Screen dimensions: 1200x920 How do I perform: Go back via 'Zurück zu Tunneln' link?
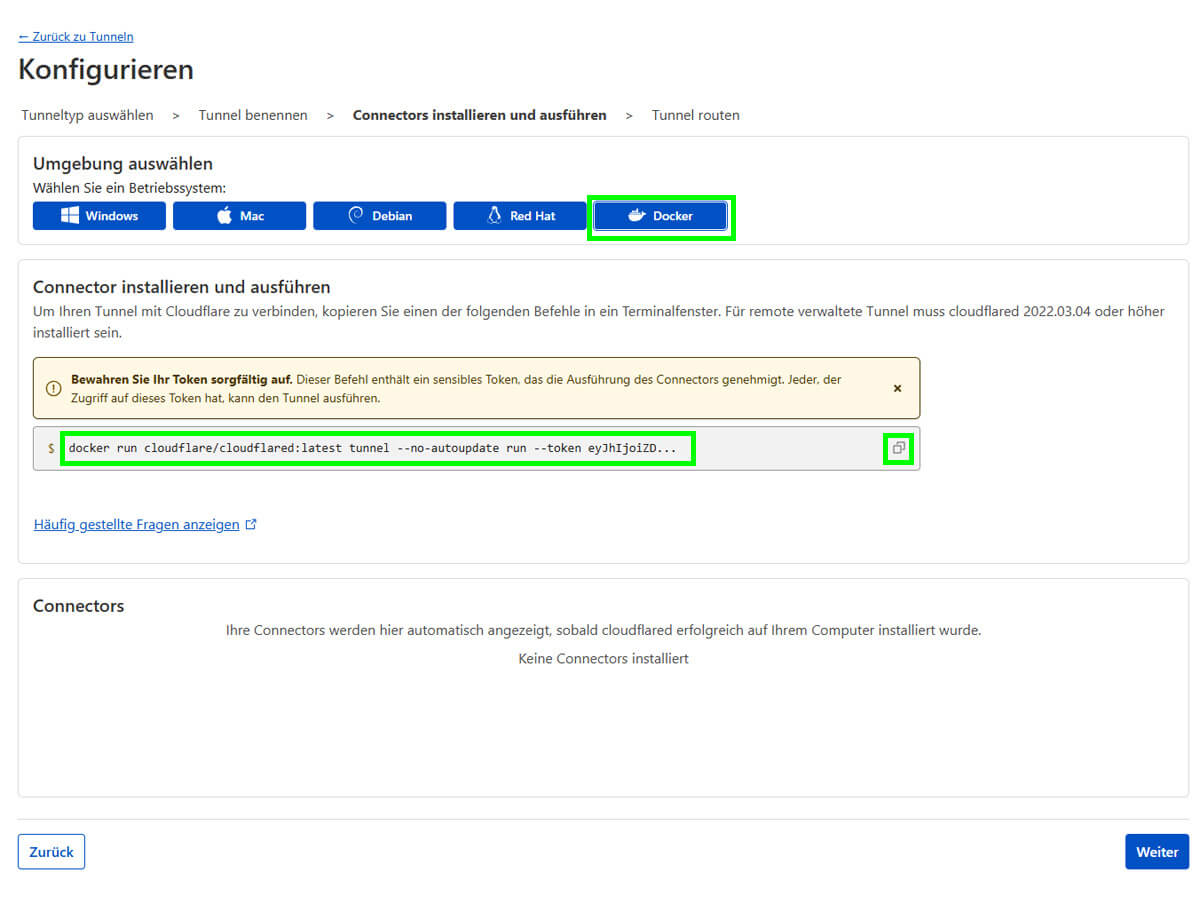(76, 37)
